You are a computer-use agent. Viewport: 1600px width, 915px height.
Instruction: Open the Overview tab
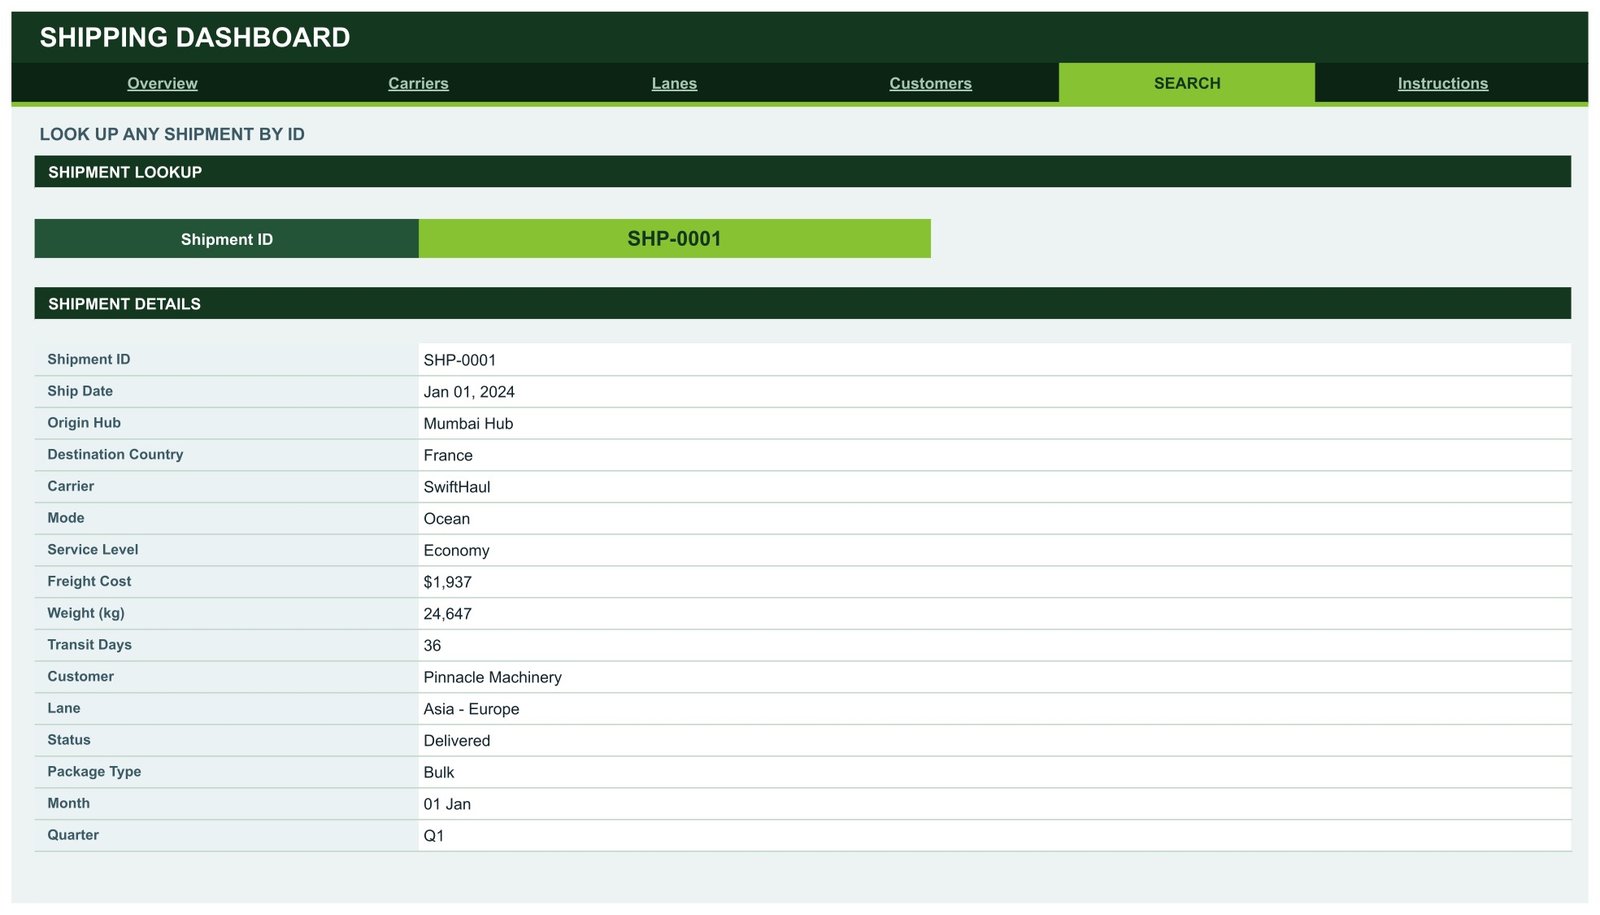(162, 83)
